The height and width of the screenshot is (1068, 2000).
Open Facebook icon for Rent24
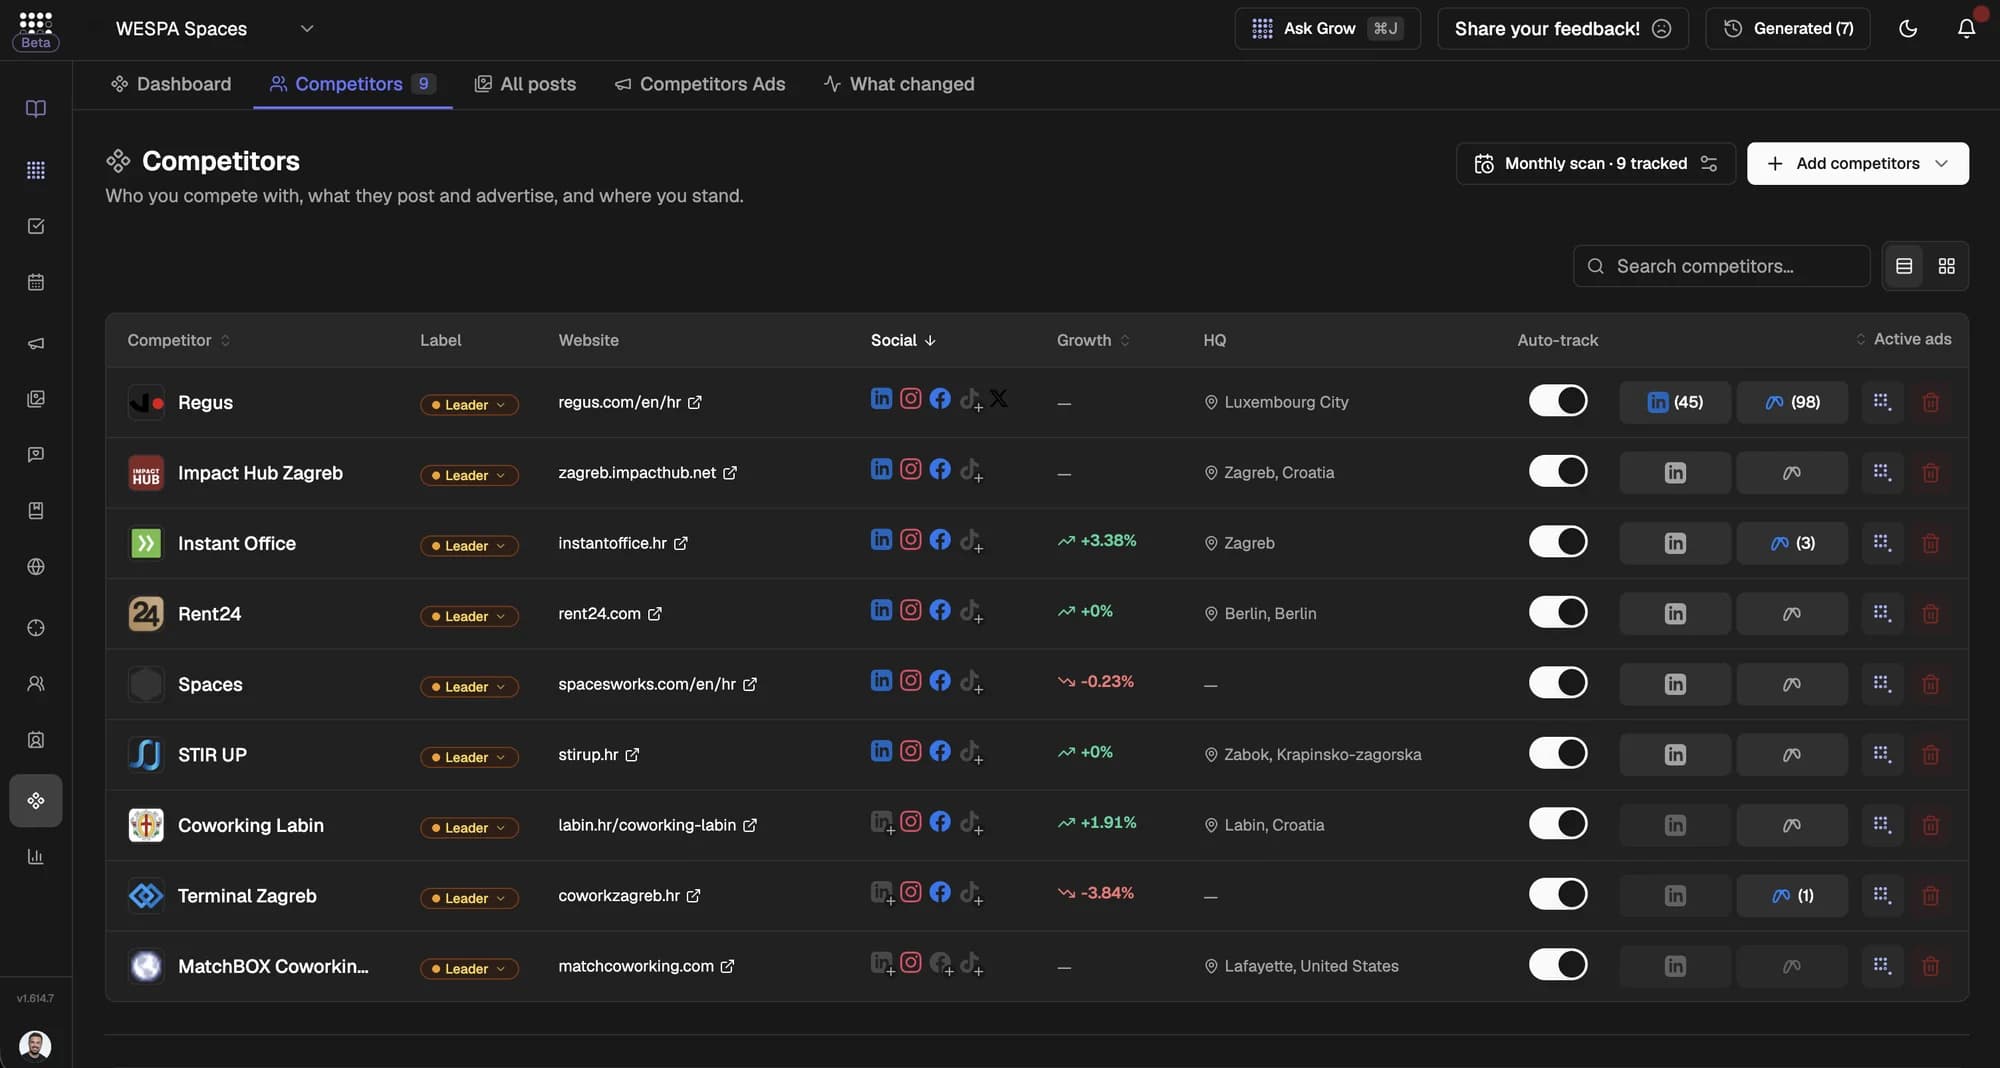pos(939,609)
